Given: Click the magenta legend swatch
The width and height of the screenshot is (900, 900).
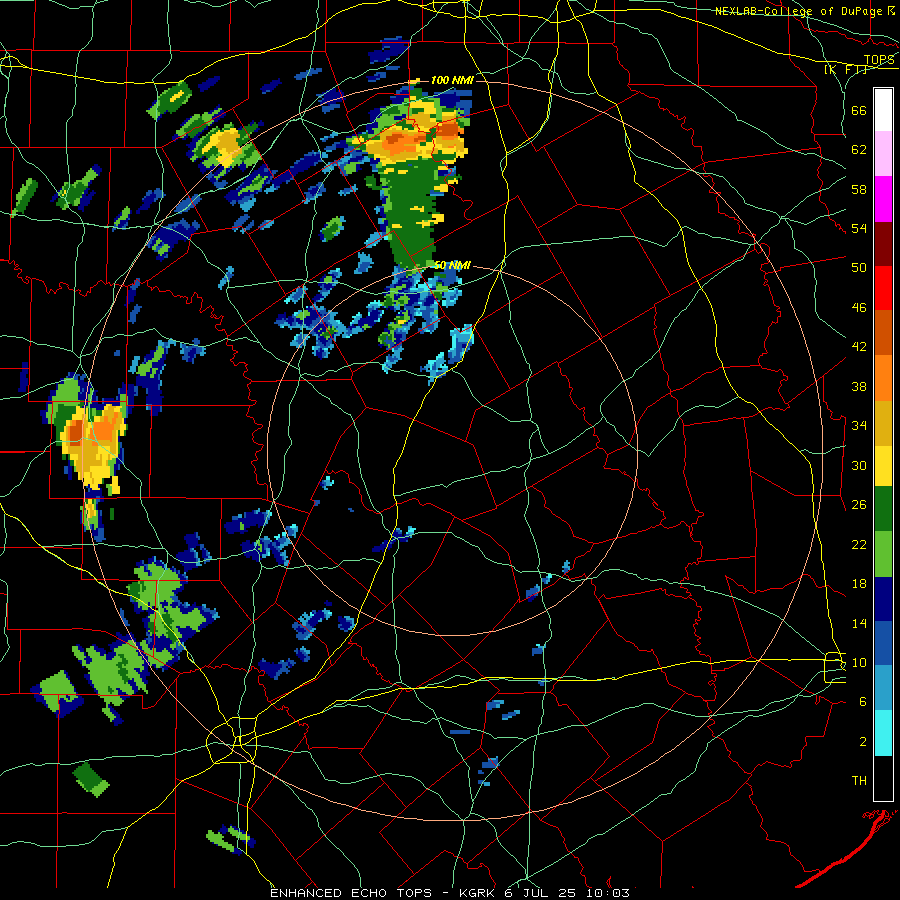Looking at the screenshot, I should point(883,199).
